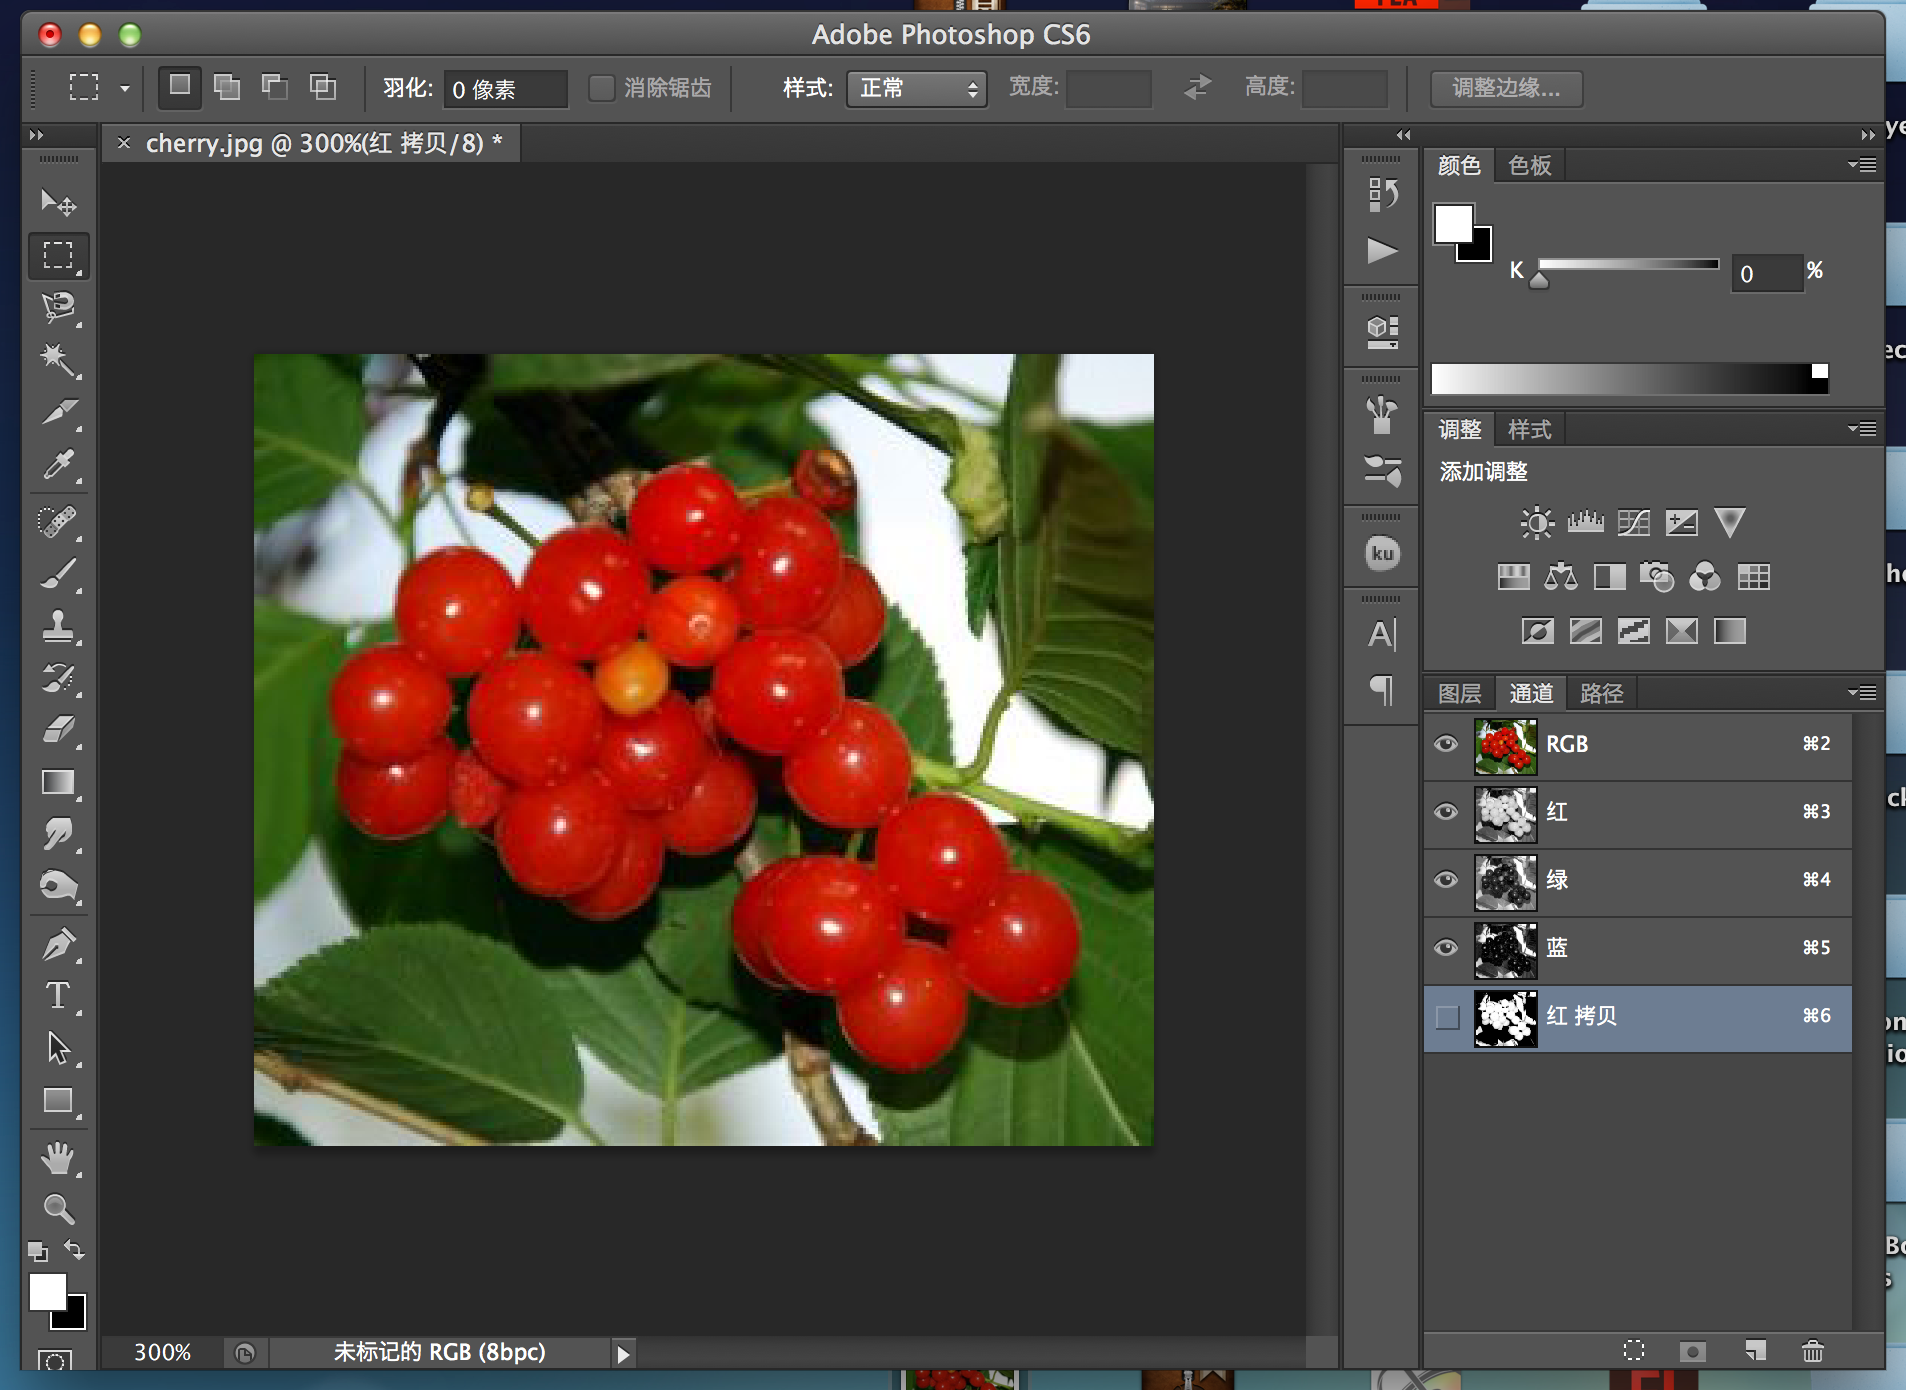Open the Character panel icon
1906x1390 pixels.
point(1382,635)
